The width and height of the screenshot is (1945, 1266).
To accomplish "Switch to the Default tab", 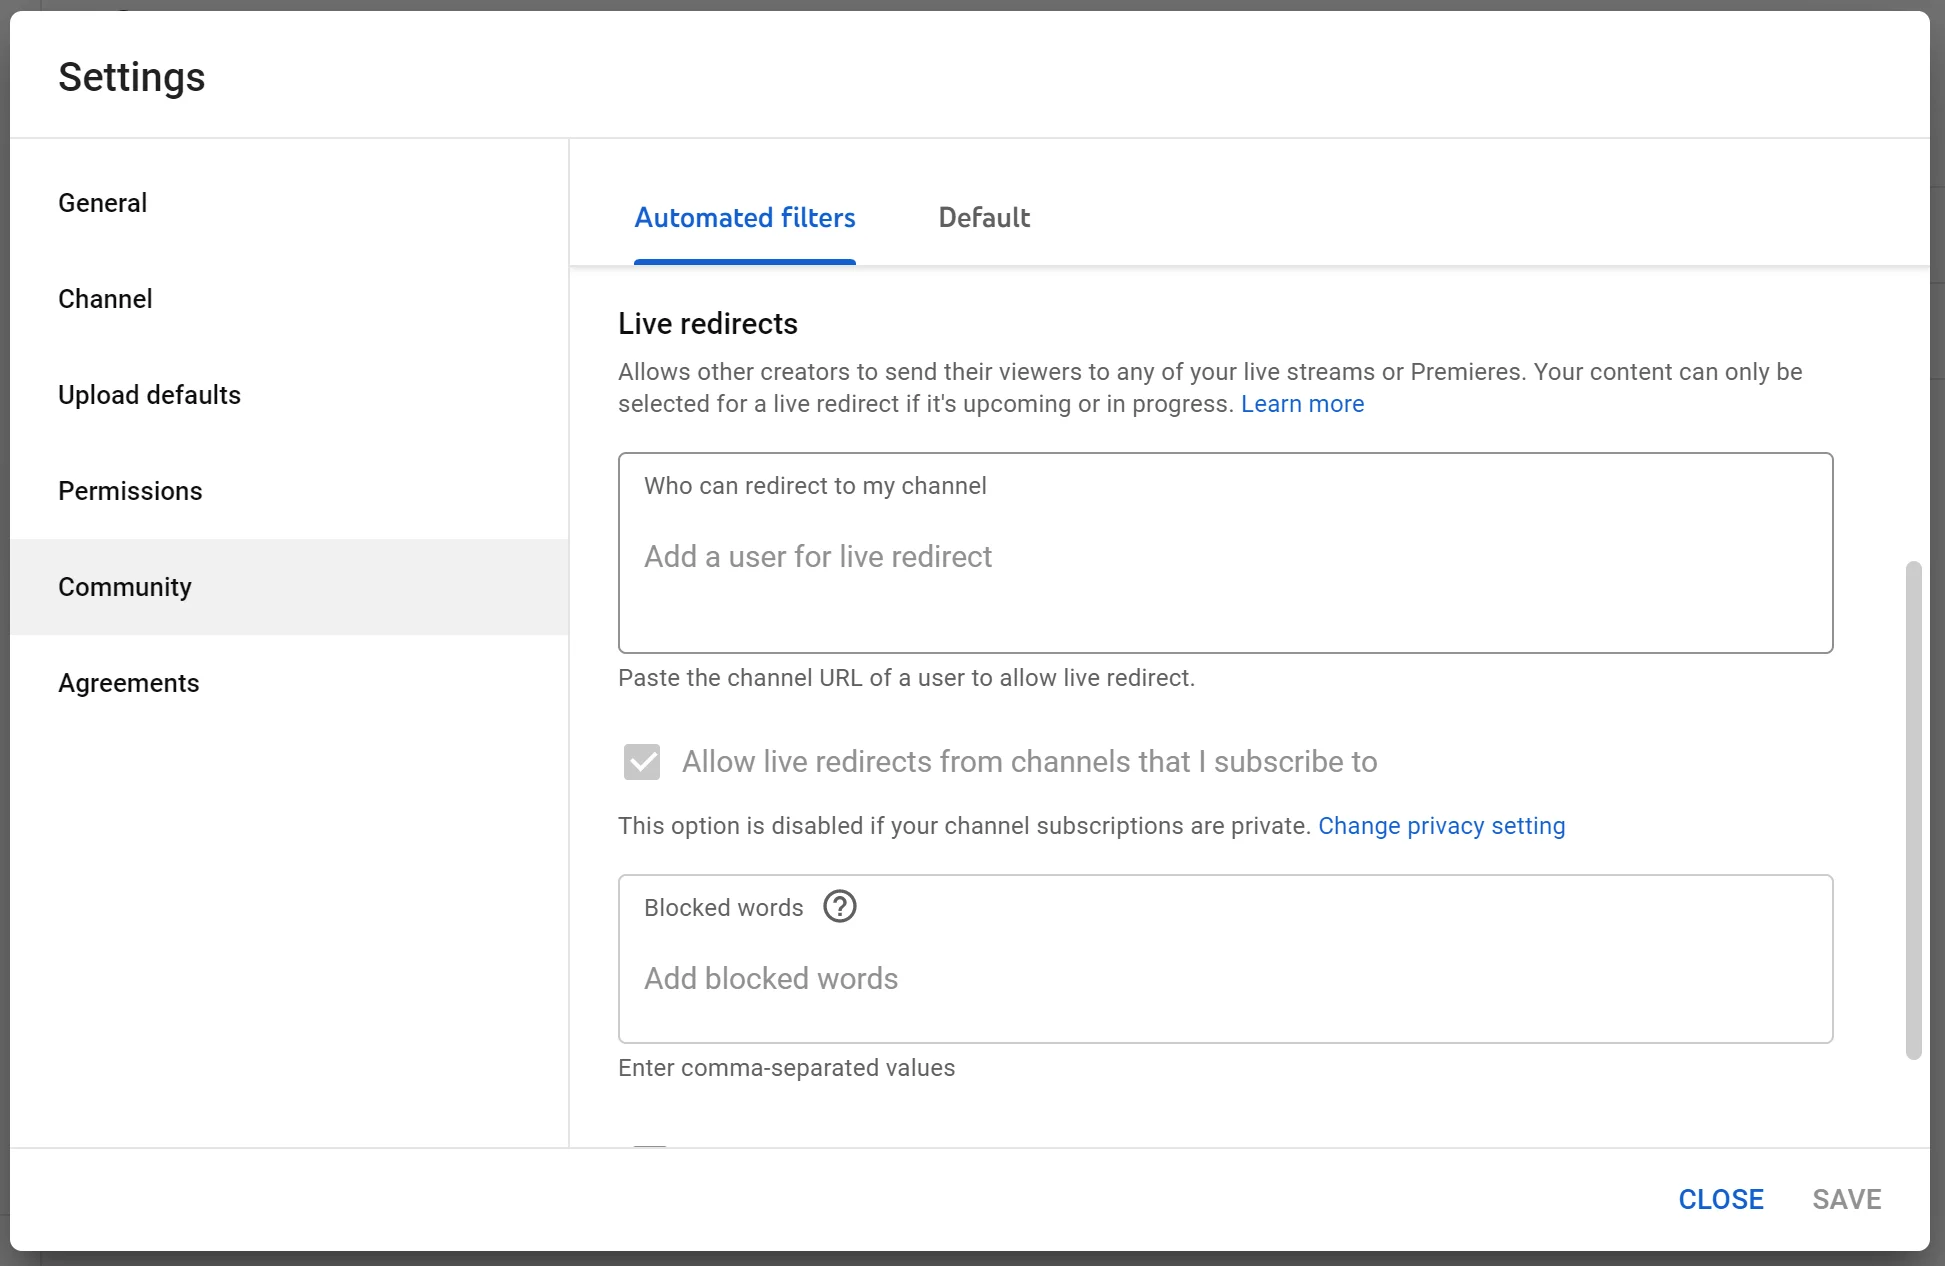I will [x=984, y=218].
